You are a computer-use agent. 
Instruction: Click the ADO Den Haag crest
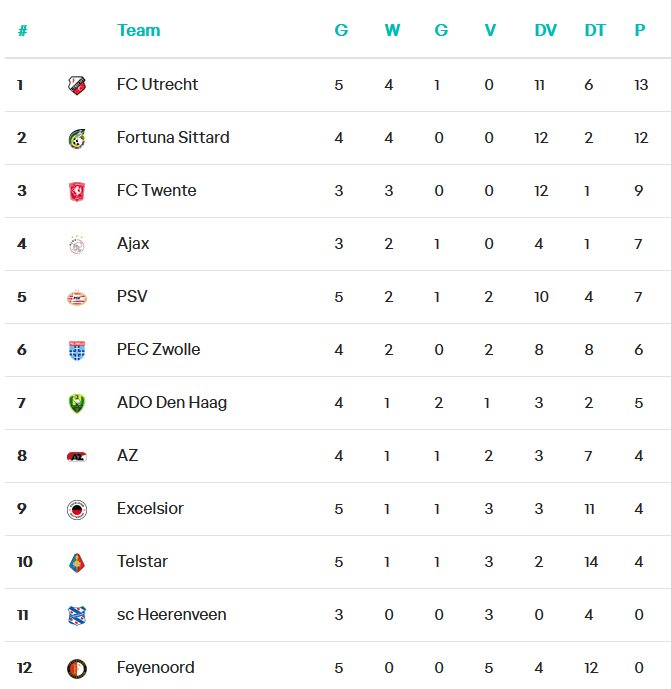point(77,403)
